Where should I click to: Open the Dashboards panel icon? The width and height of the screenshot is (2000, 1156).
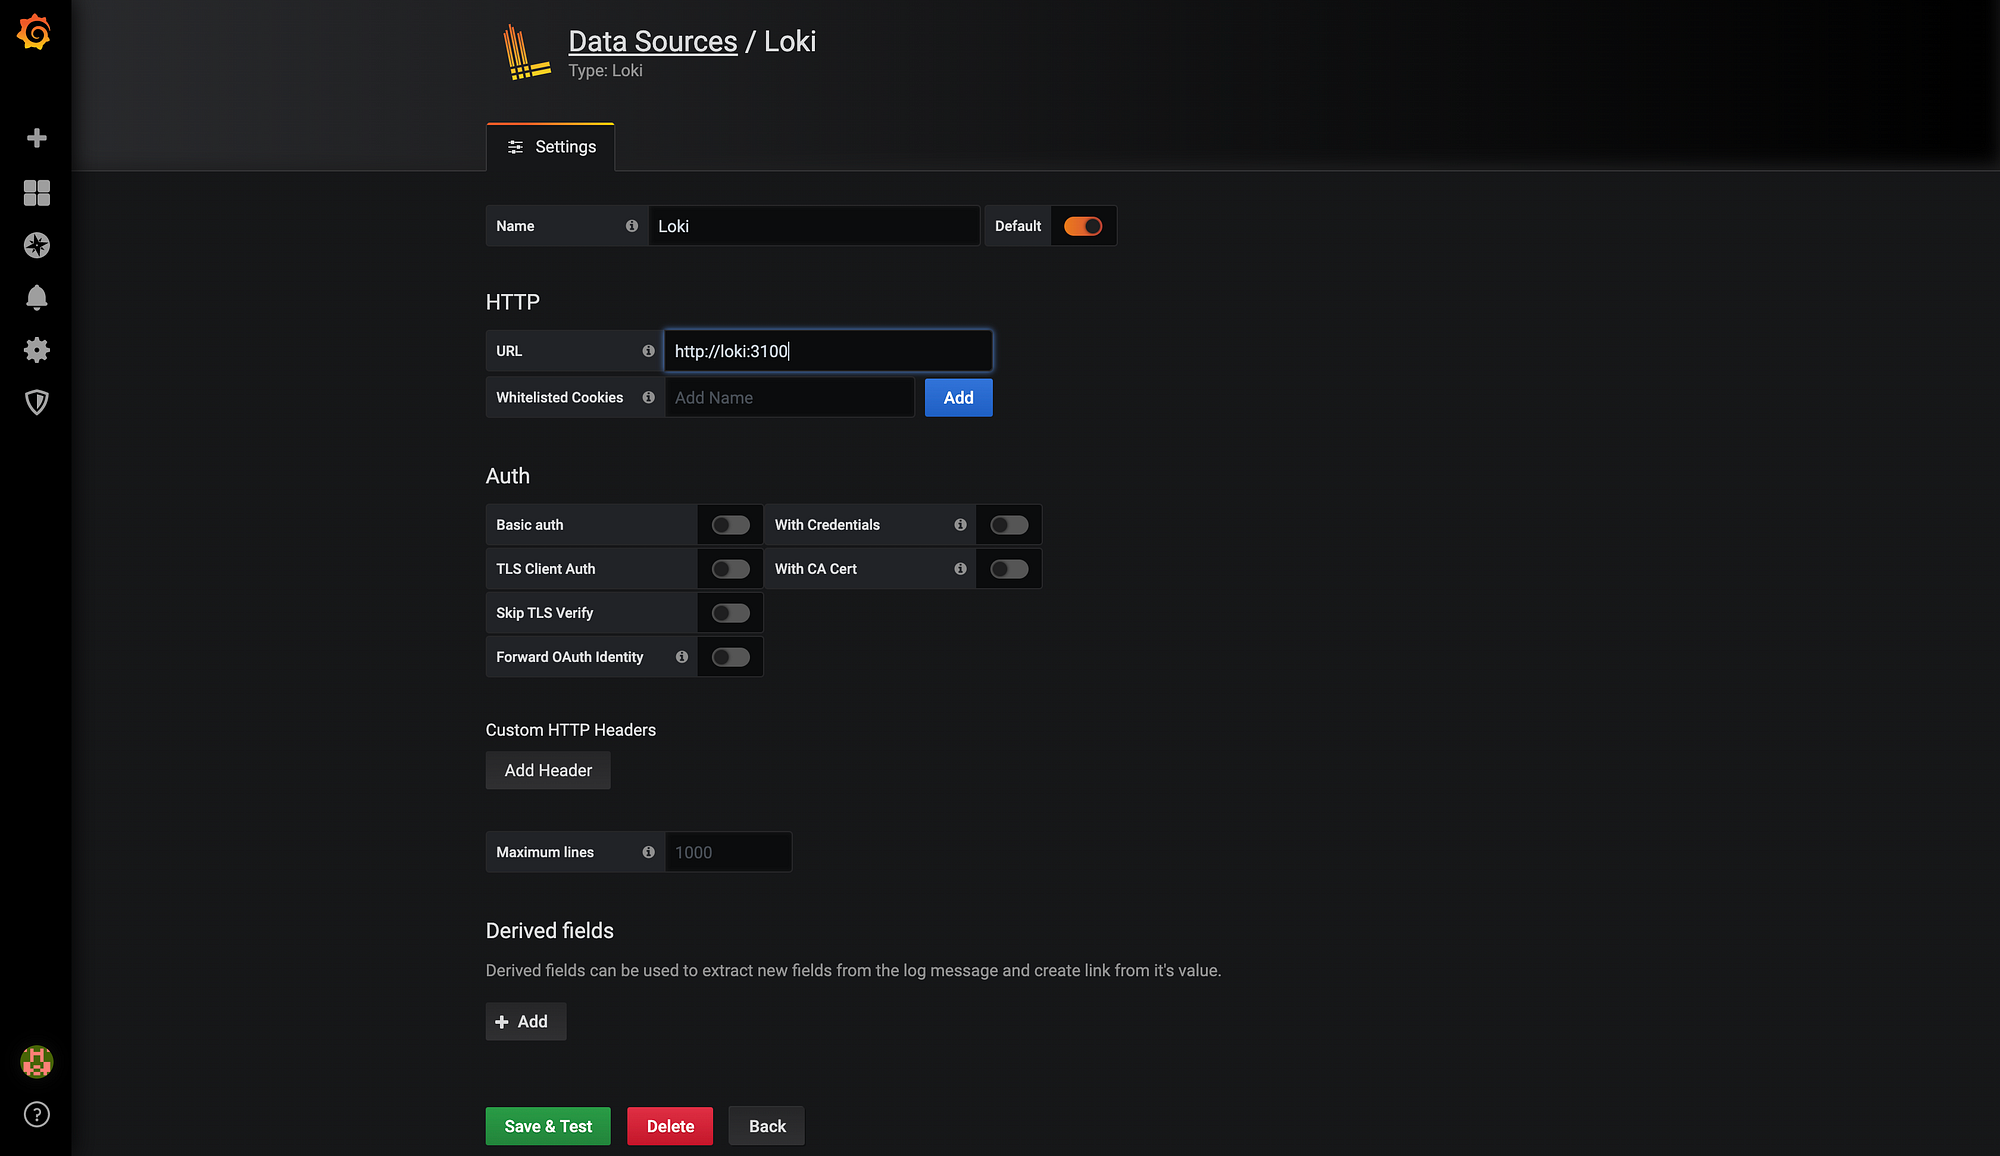point(36,193)
